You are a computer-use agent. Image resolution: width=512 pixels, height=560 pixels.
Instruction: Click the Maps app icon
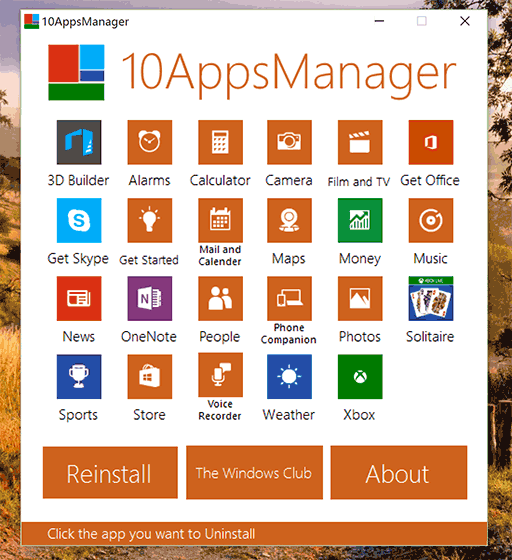click(x=289, y=220)
